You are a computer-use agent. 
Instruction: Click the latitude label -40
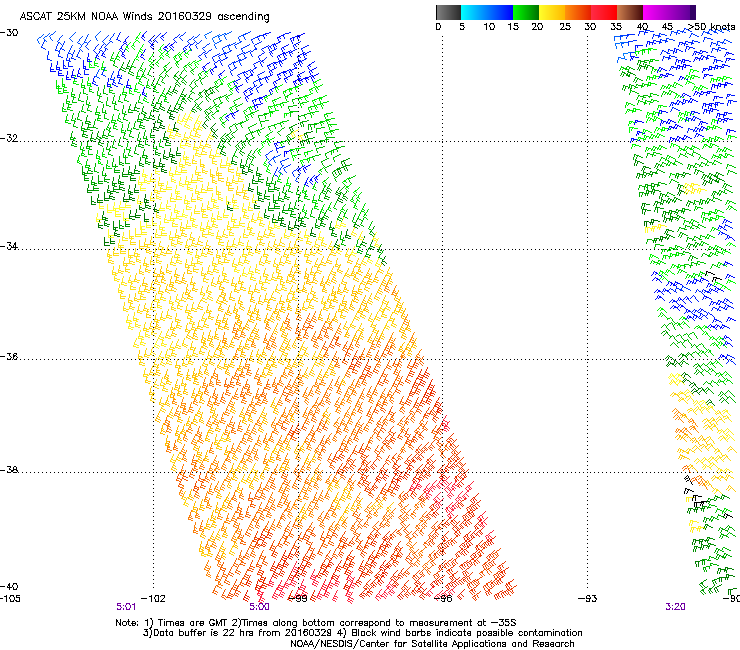9,586
